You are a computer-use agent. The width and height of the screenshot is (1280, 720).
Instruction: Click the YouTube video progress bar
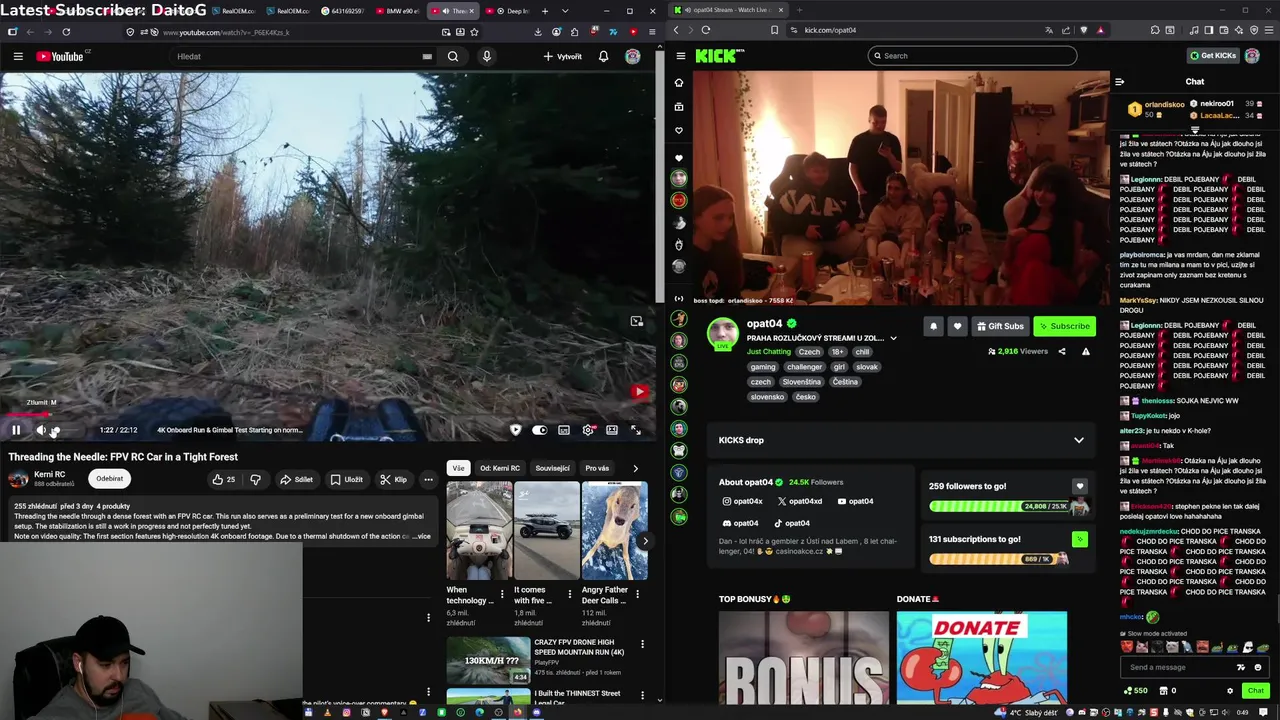coord(328,413)
